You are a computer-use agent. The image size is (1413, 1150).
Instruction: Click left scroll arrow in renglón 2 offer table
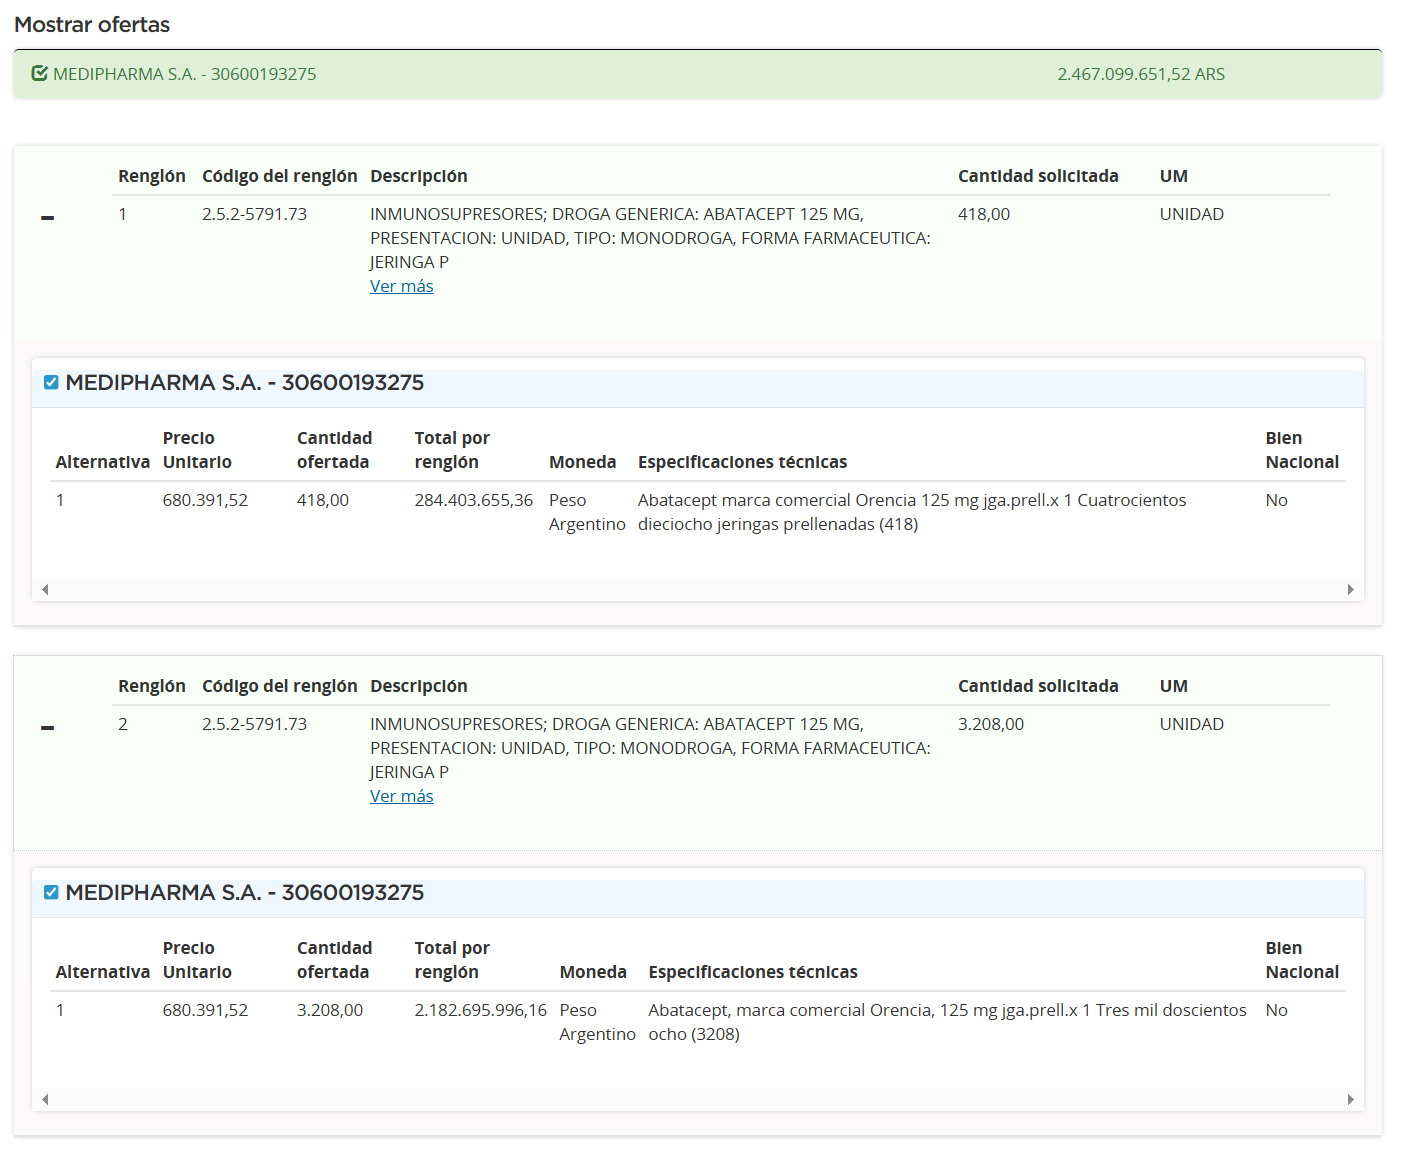click(x=45, y=1099)
